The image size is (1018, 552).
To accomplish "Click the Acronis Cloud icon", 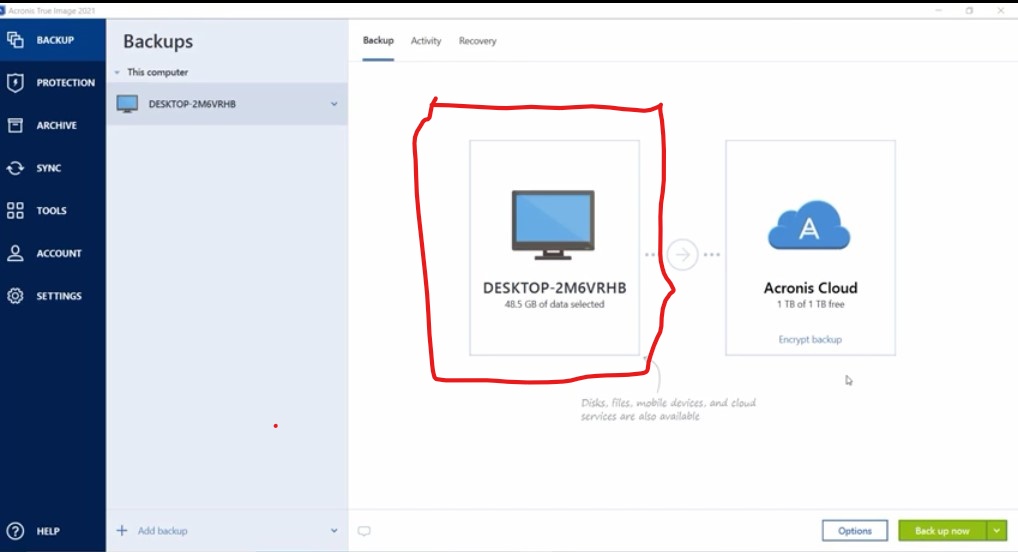I will 809,225.
